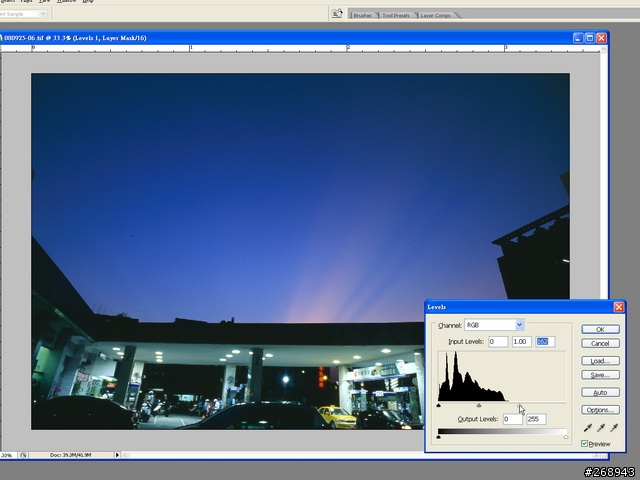Image resolution: width=640 pixels, height=480 pixels.
Task: Click the Input Levels shadow field showing 0
Action: (498, 341)
